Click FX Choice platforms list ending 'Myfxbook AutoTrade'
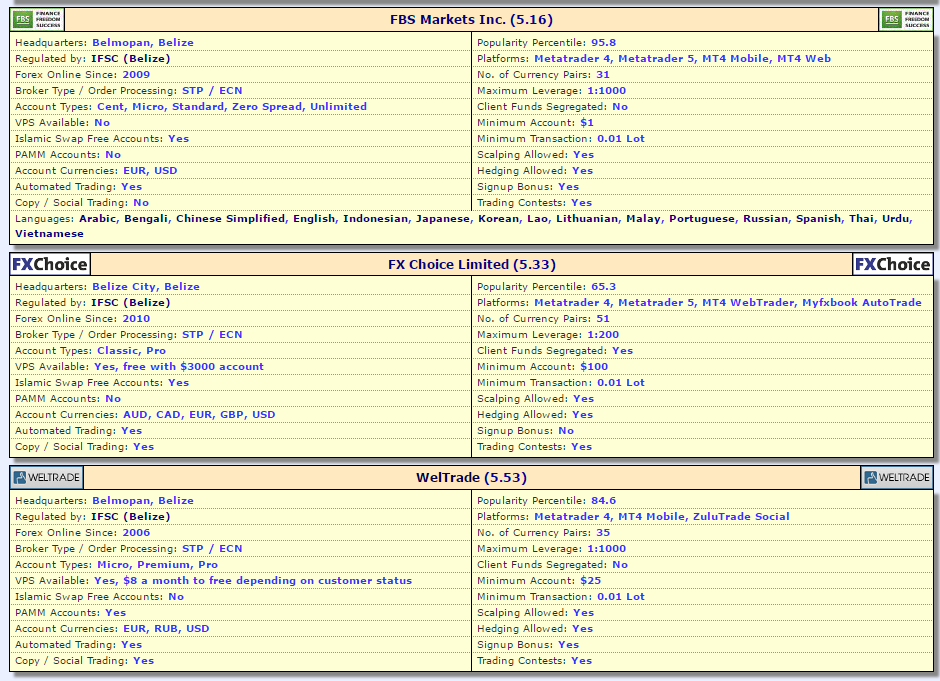 (x=728, y=303)
